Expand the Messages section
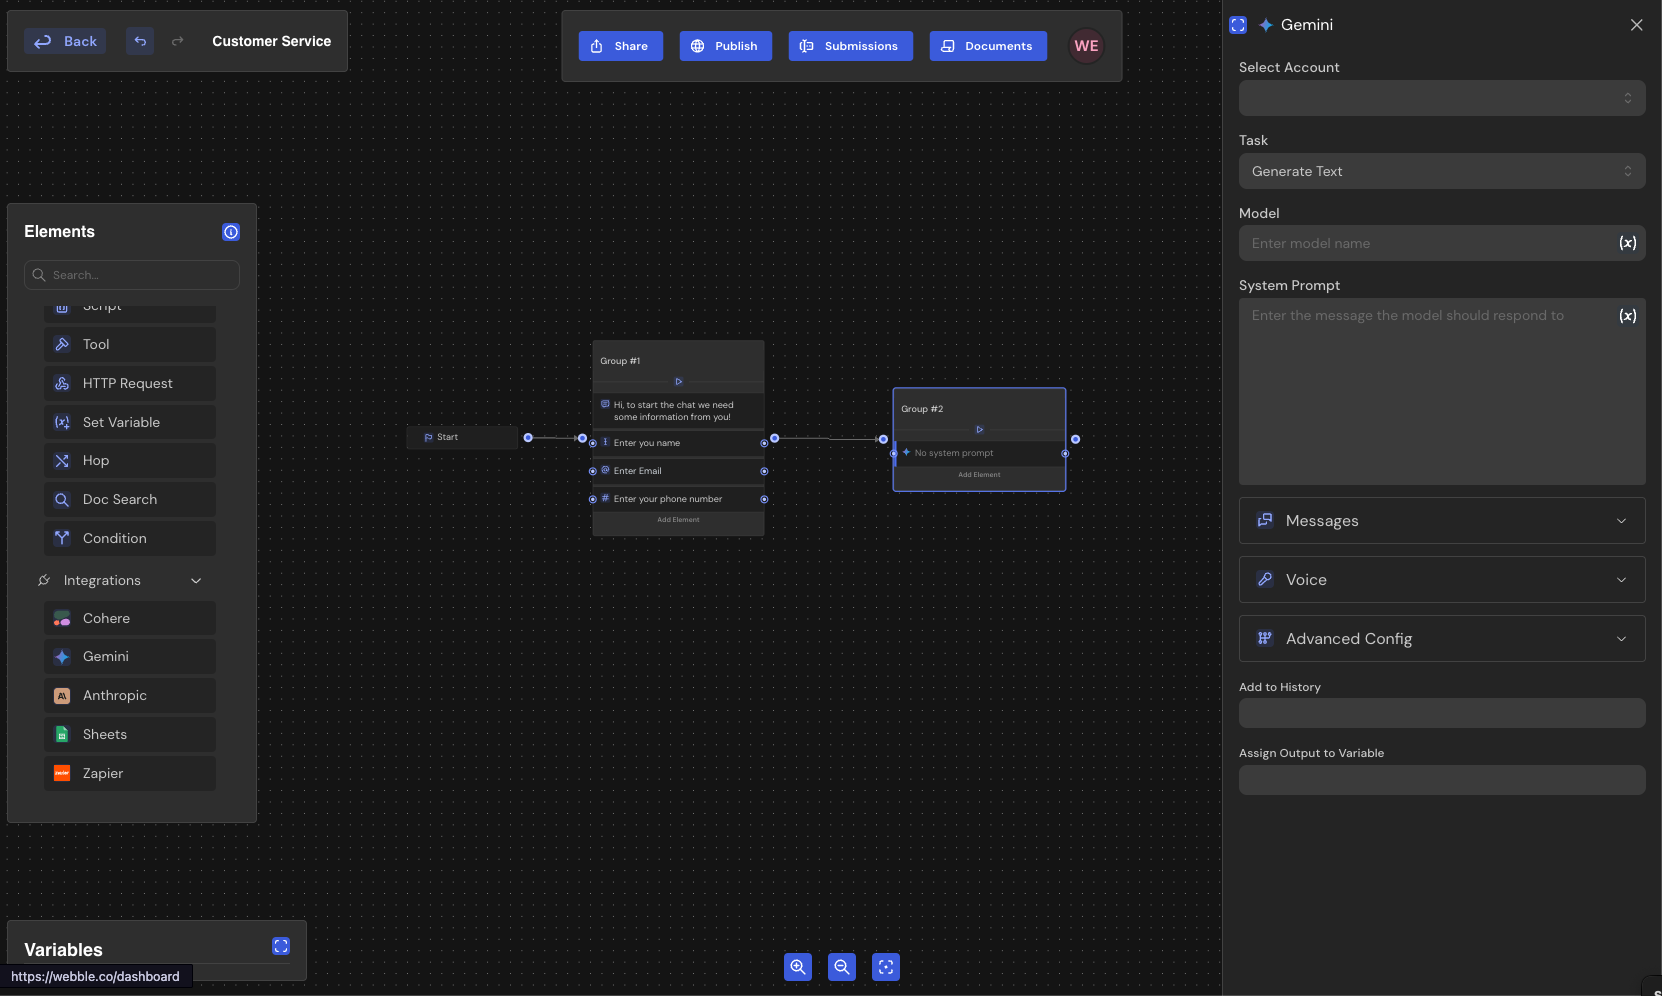The height and width of the screenshot is (996, 1662). [1441, 521]
